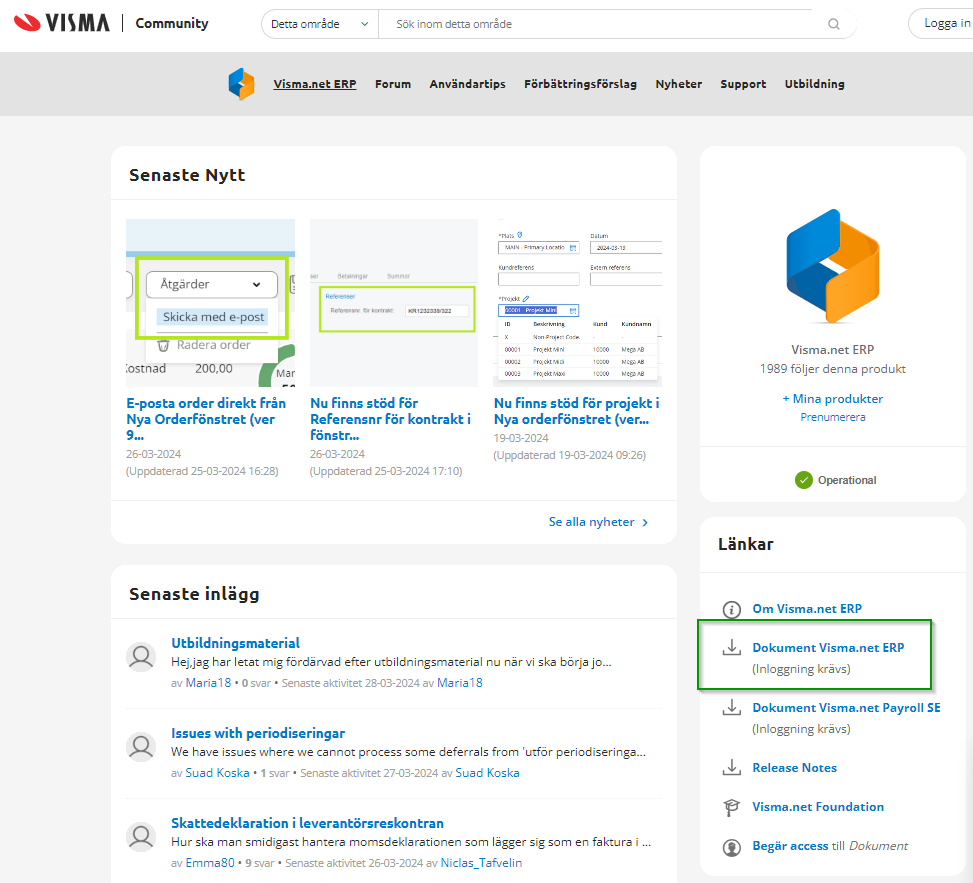Click the + Mina produkter link
Screen dimensions: 973x883
833,398
